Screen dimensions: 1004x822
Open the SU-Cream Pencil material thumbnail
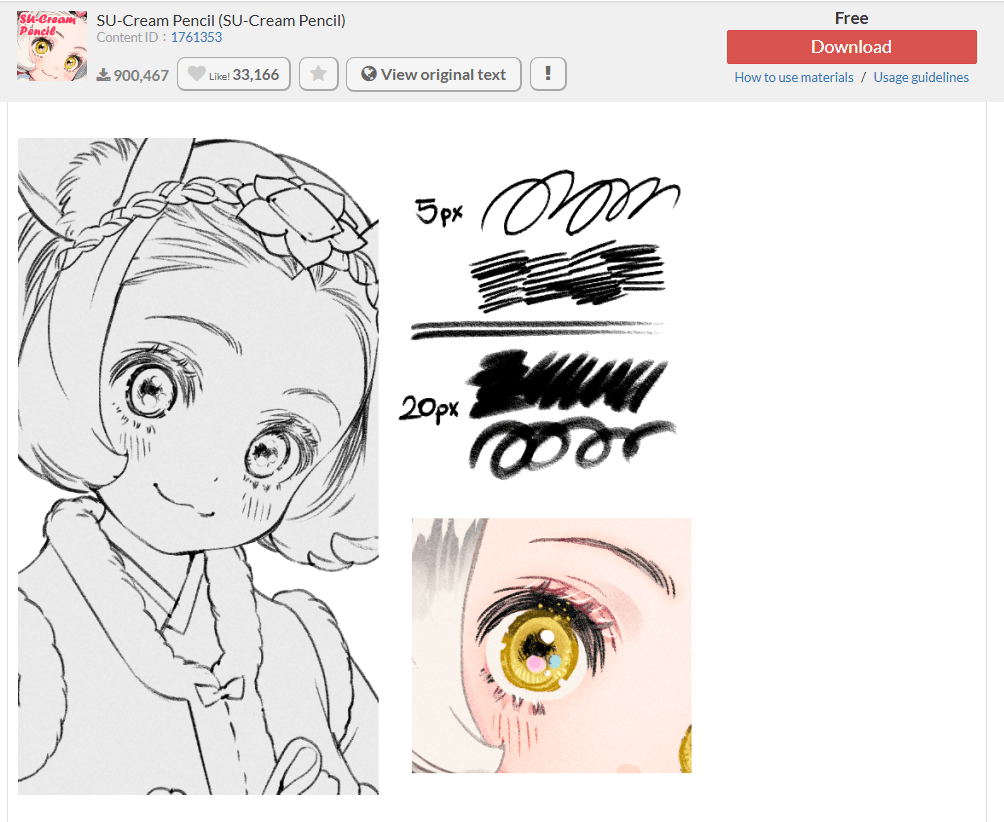point(52,46)
